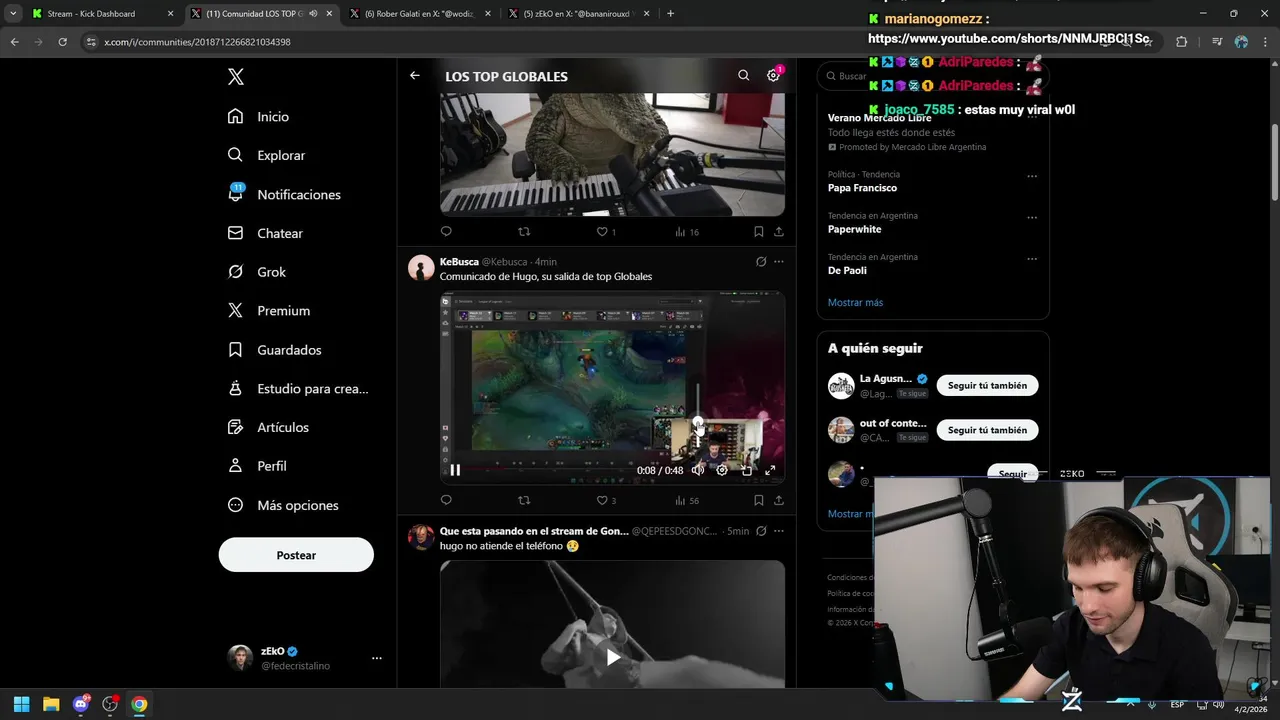The width and height of the screenshot is (1280, 720).
Task: Click the Perfil person icon
Action: point(235,466)
